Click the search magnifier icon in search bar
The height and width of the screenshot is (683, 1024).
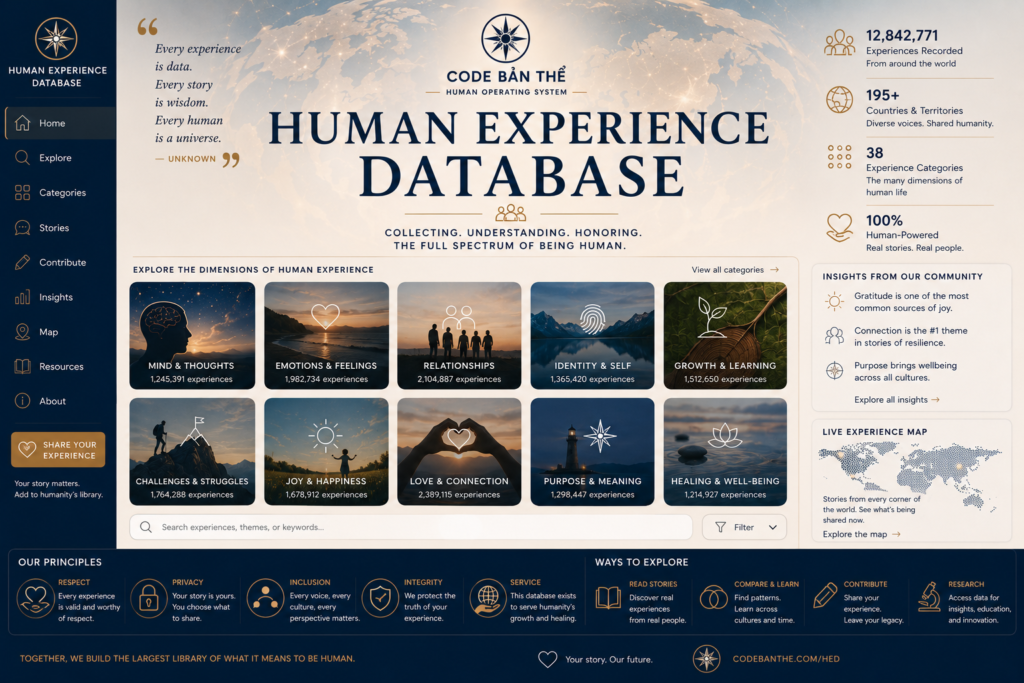coord(146,527)
